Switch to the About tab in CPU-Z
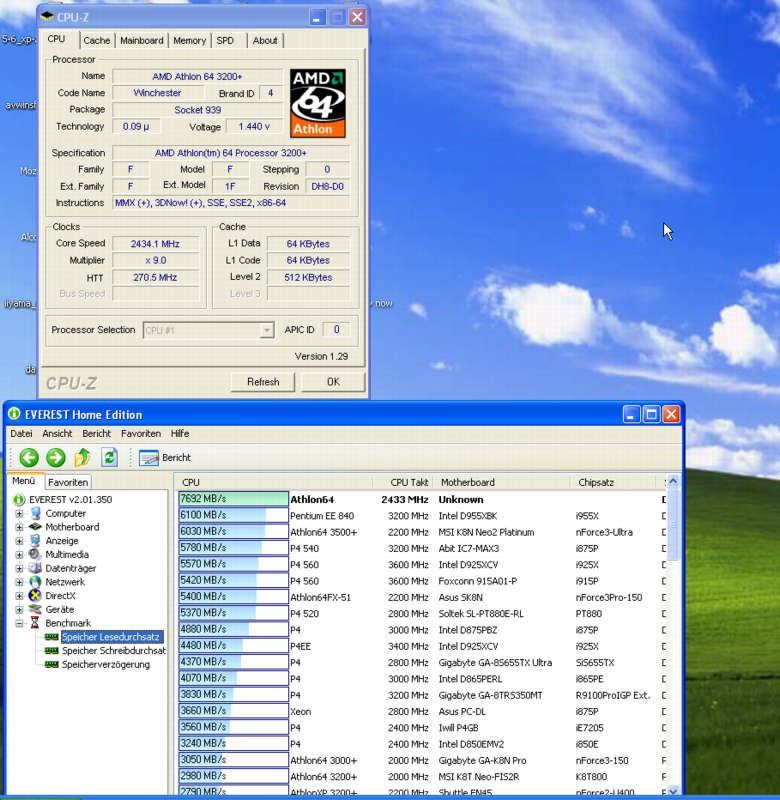The width and height of the screenshot is (780, 800). (x=265, y=40)
